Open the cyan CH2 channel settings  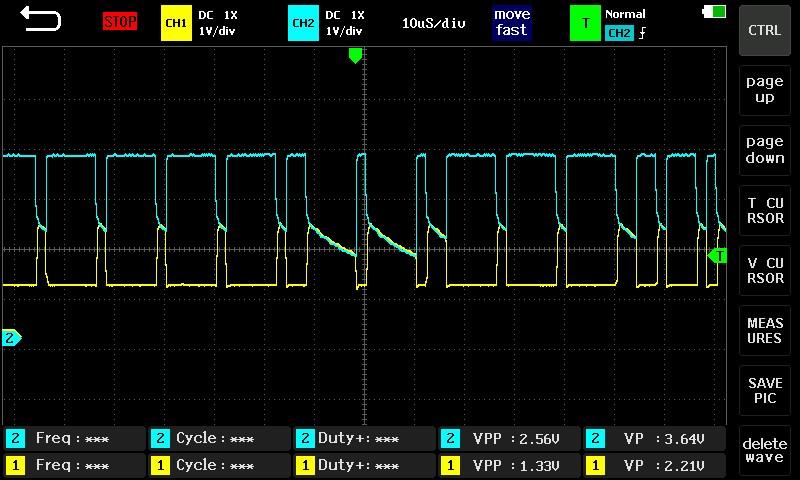pyautogui.click(x=303, y=23)
